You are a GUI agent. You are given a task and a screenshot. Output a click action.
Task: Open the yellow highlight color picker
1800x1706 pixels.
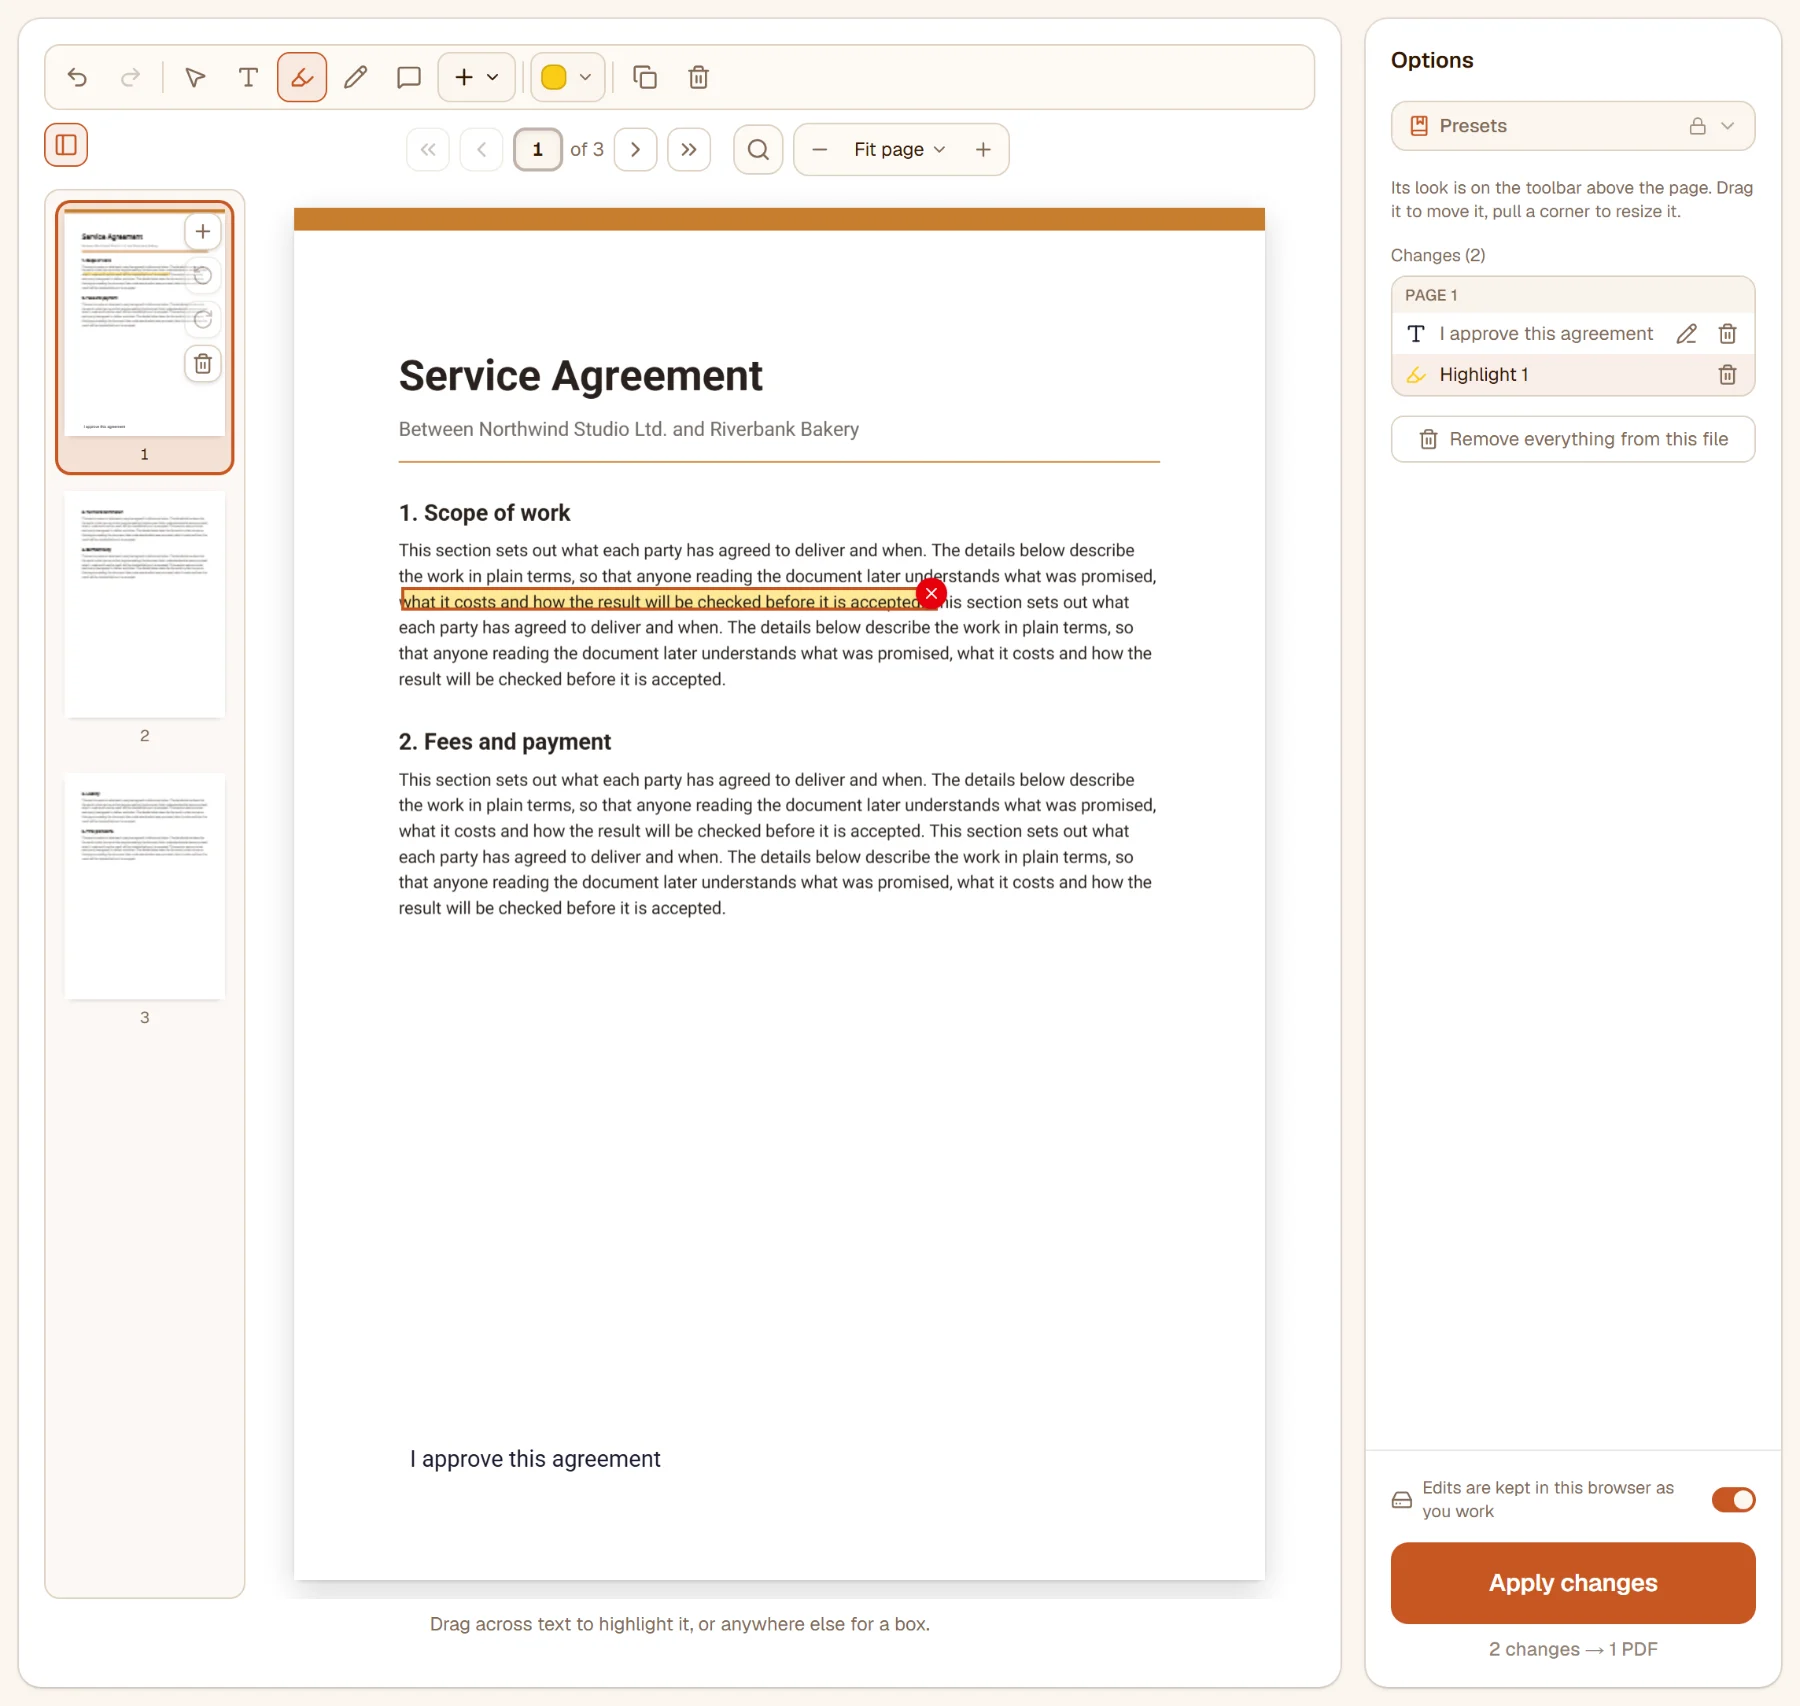(x=567, y=77)
